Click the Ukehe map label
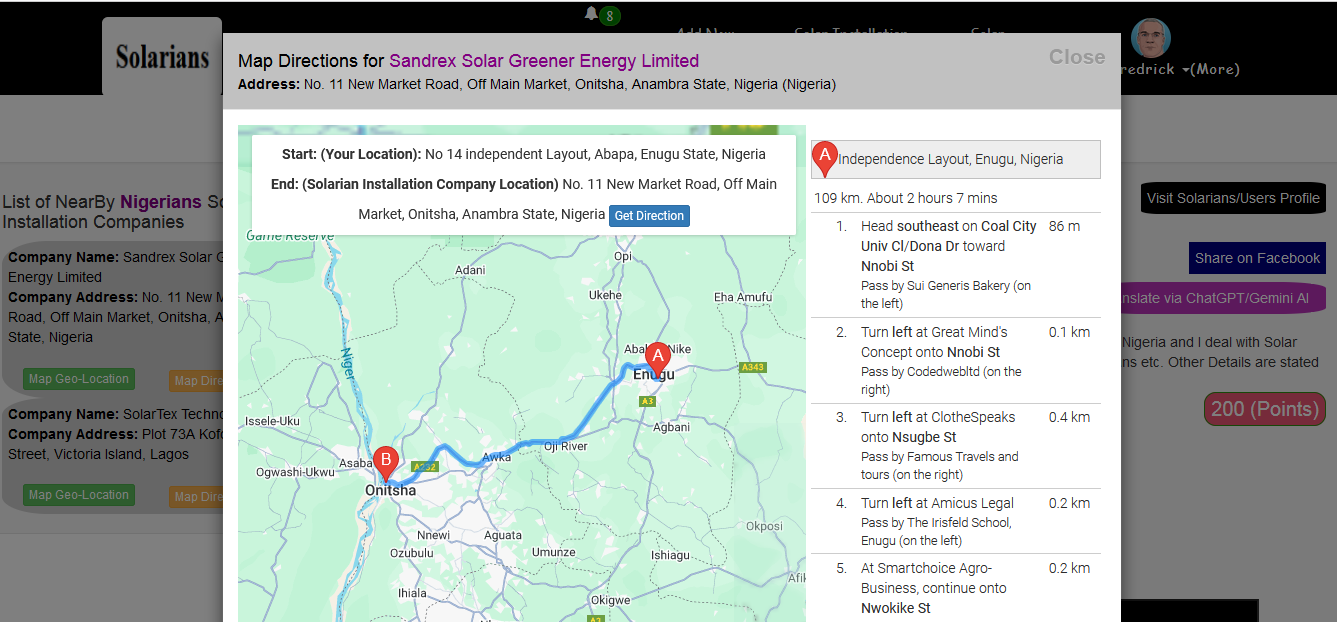Screen dimensions: 1337x622 (x=605, y=296)
